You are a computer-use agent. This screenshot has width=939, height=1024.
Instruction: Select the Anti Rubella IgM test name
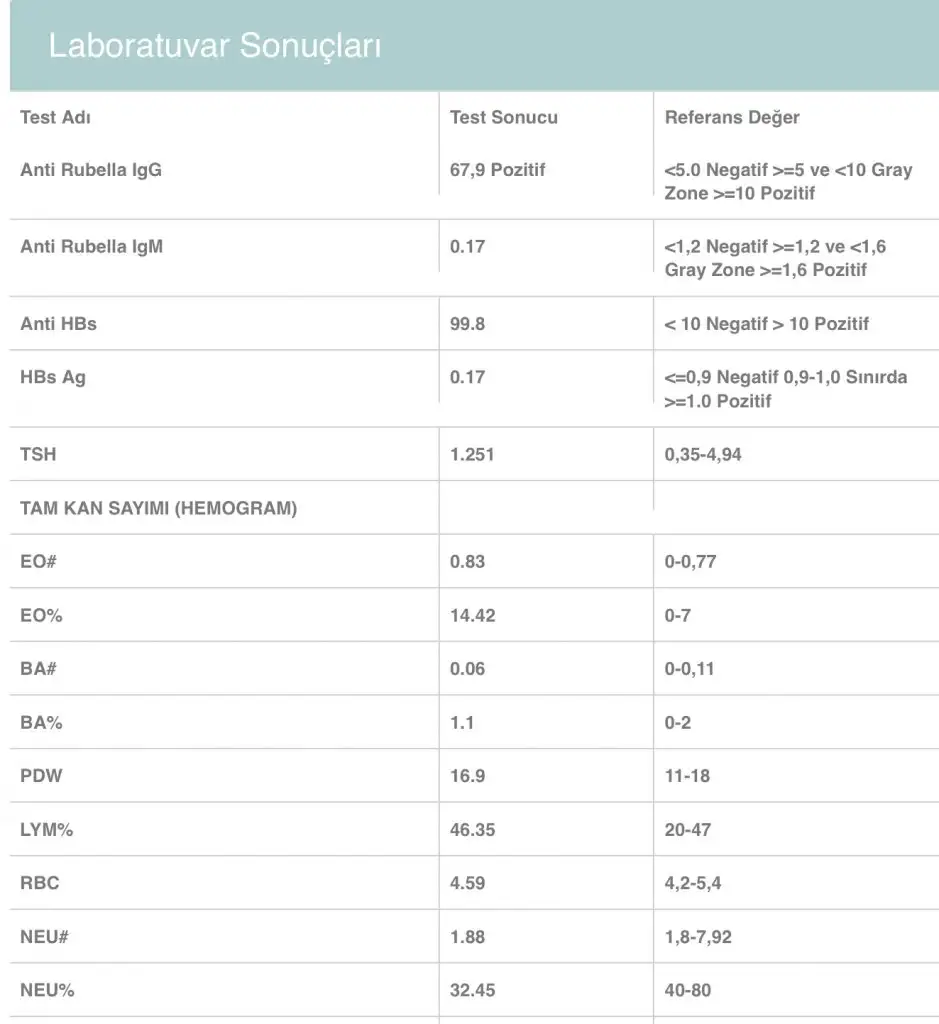91,247
